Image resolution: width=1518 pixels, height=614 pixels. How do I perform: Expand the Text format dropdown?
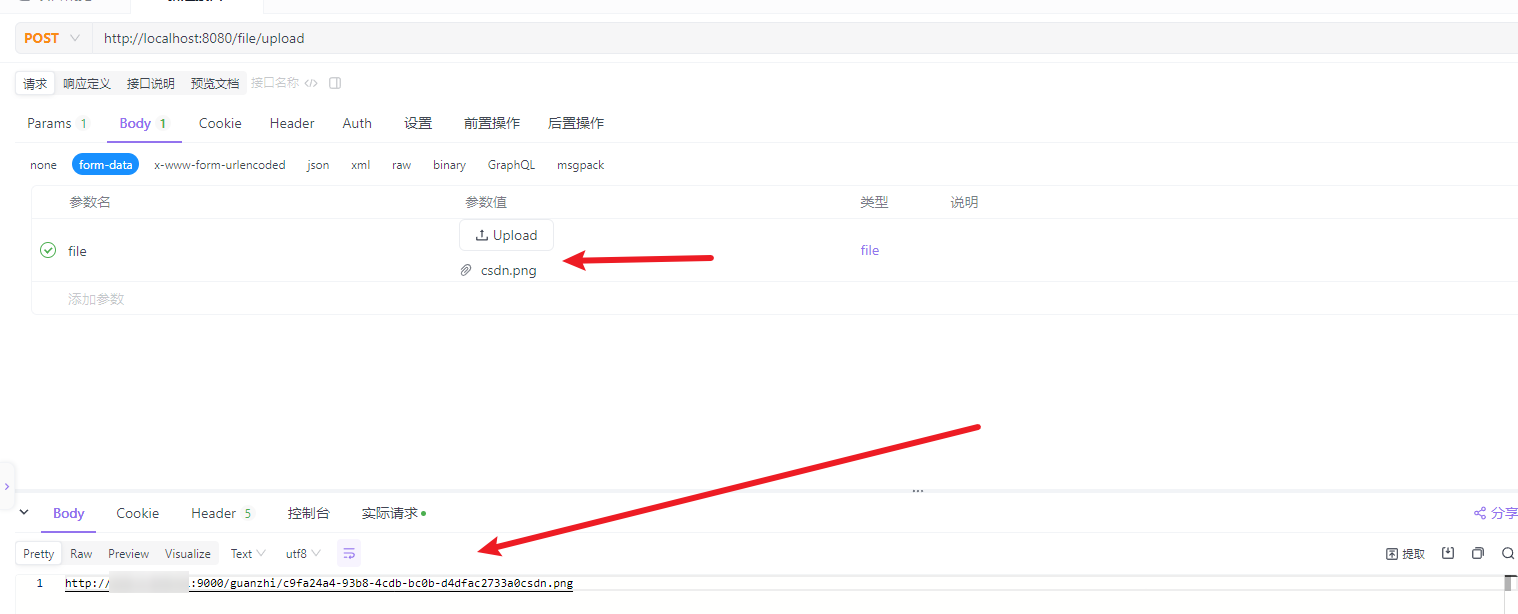click(x=247, y=553)
